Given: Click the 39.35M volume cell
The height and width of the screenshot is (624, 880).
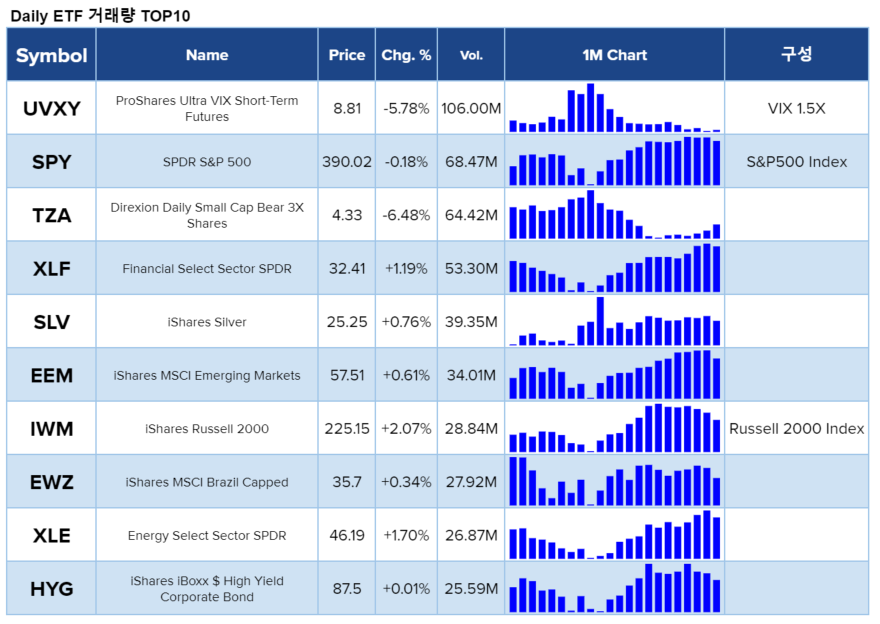Looking at the screenshot, I should coord(471,322).
